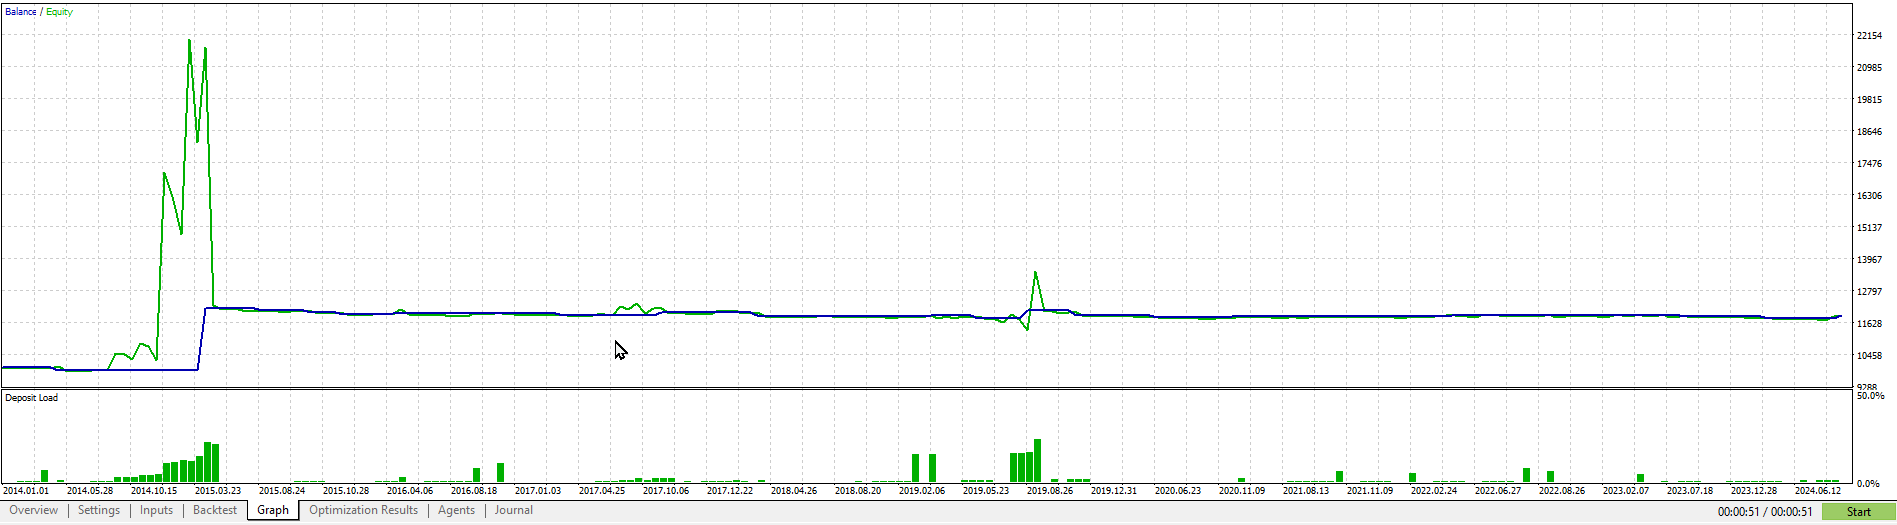
Task: Go to the Backtest tab
Action: pyautogui.click(x=215, y=510)
